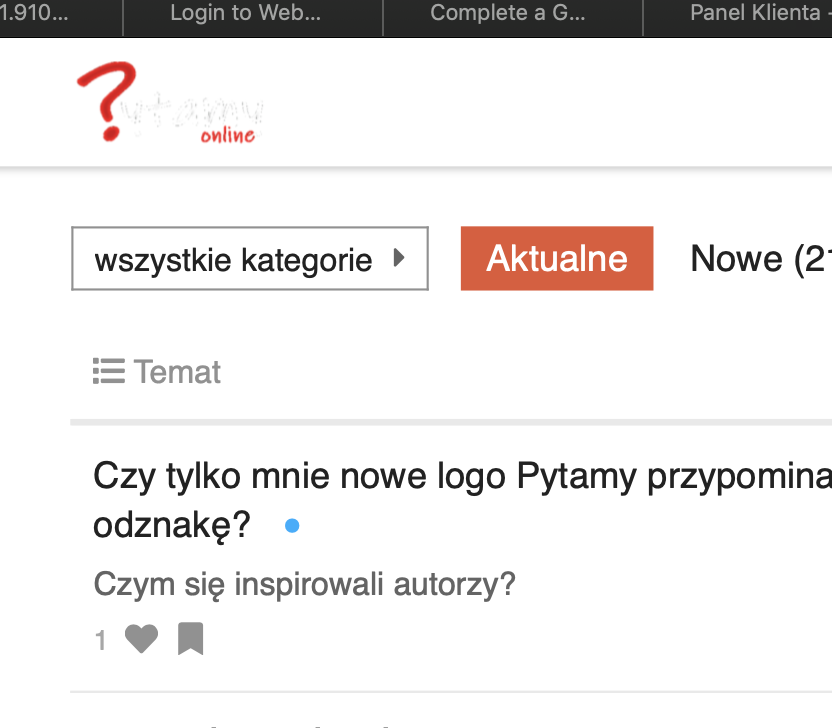Click the blue unread dot after odznakę?
Viewport: 832px width, 728px height.
click(x=292, y=526)
